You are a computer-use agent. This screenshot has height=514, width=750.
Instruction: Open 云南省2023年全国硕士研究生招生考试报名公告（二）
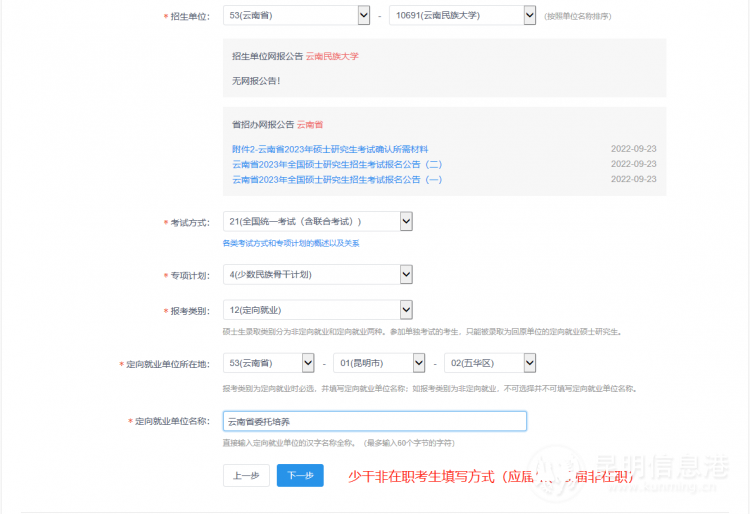tap(337, 164)
